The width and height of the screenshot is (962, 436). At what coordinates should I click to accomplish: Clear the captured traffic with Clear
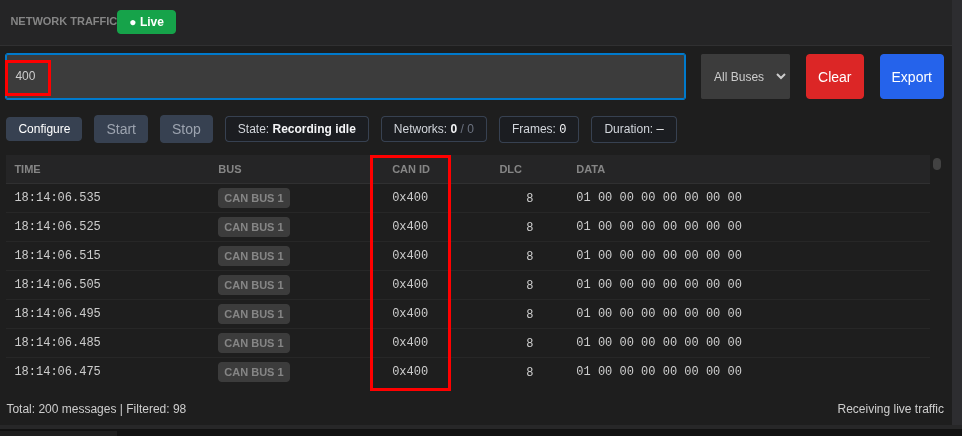coord(834,77)
